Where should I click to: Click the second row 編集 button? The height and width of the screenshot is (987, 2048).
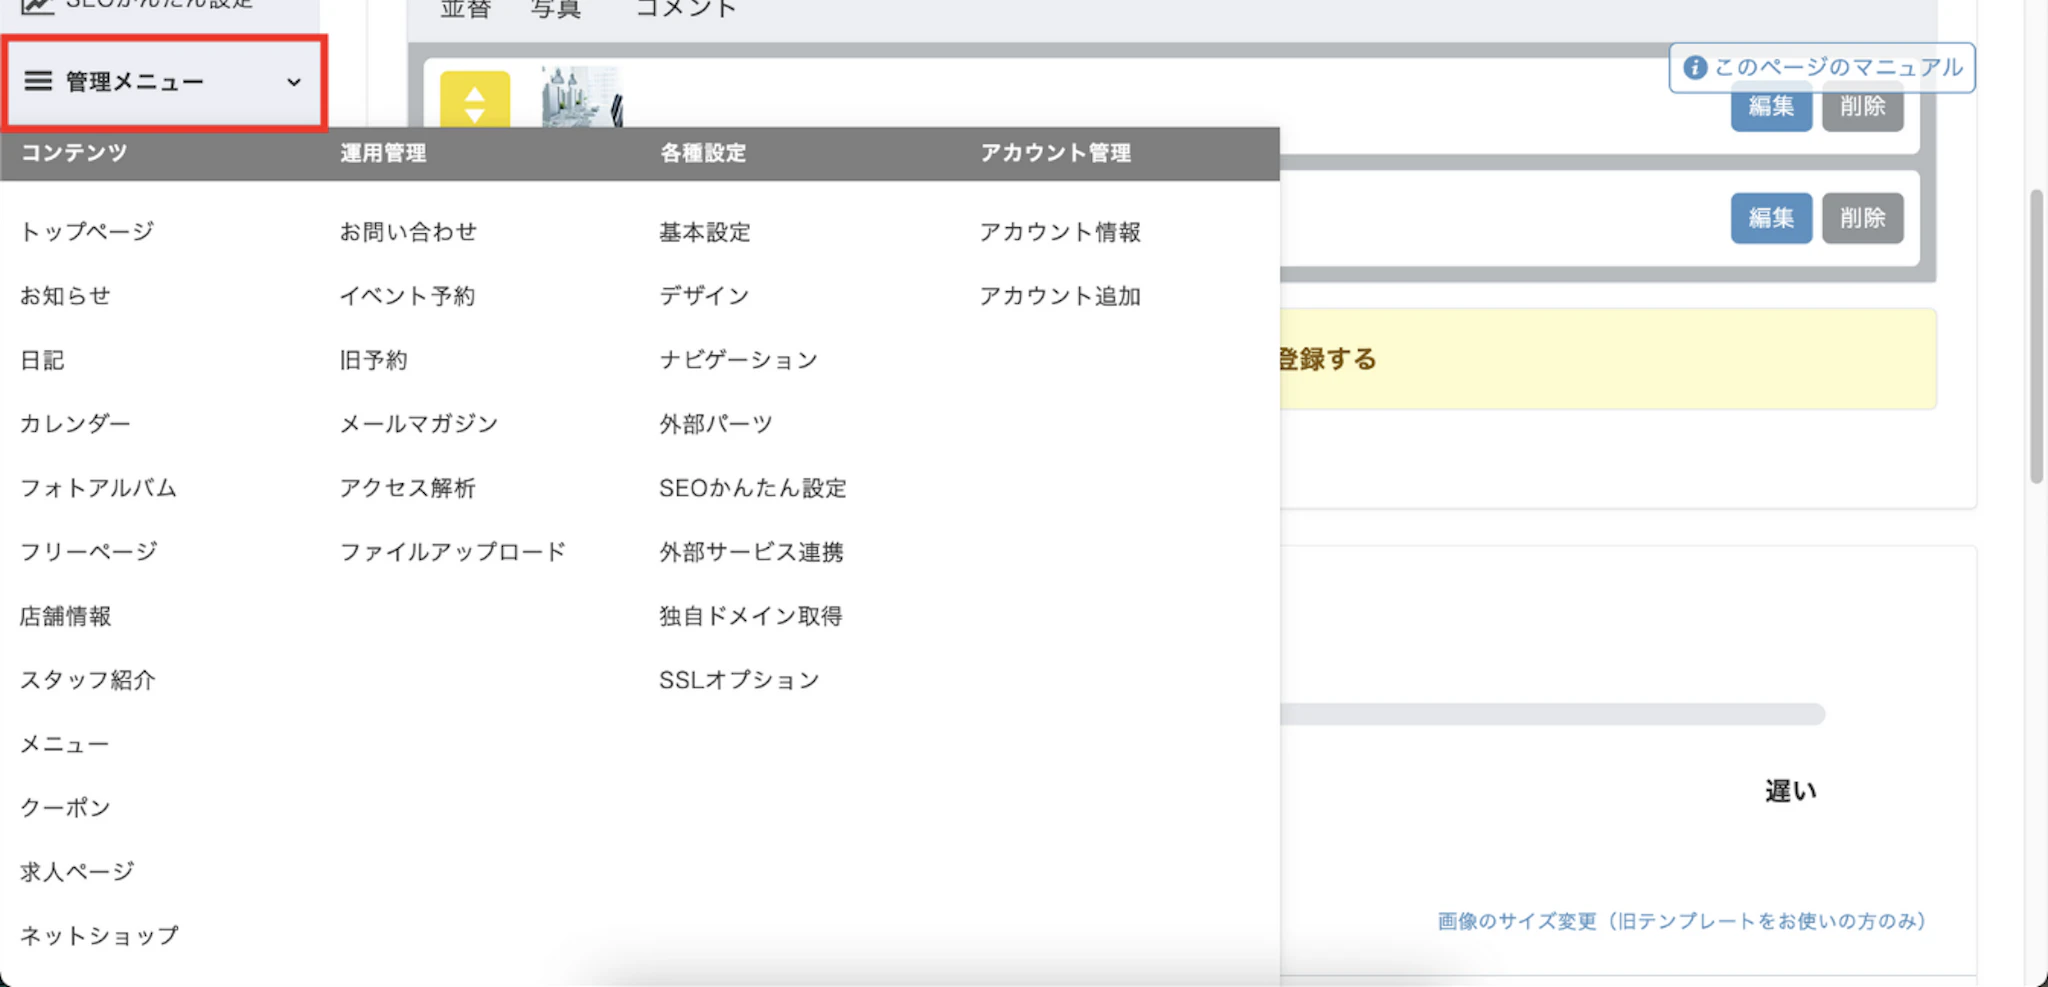tap(1771, 218)
